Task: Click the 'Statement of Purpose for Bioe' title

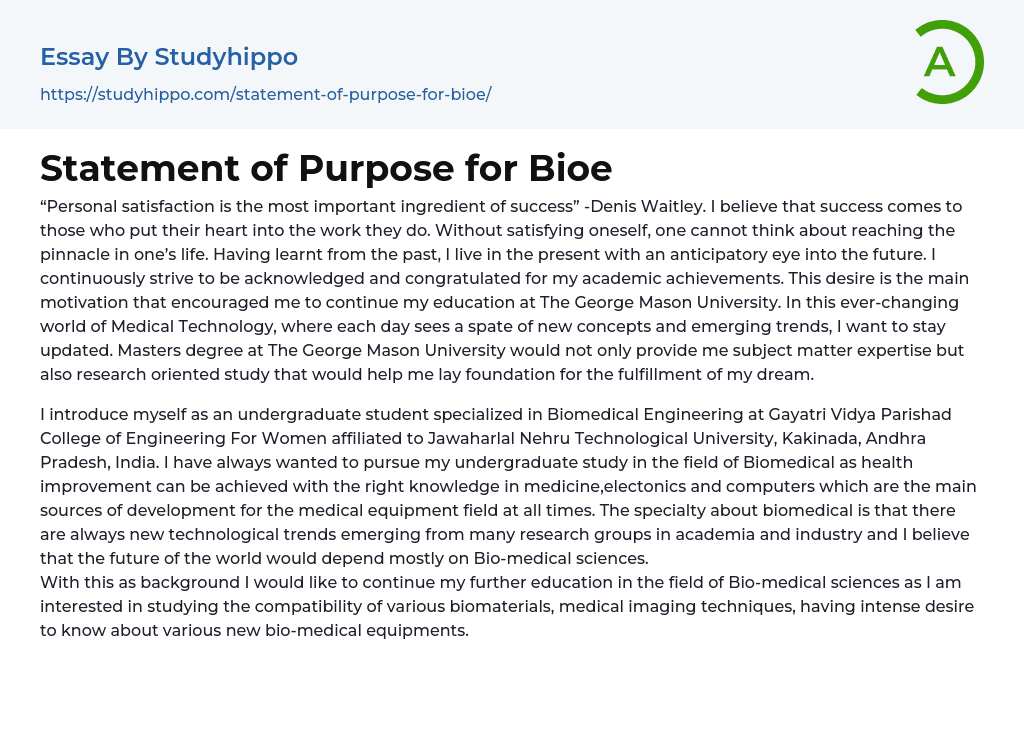Action: pos(326,167)
